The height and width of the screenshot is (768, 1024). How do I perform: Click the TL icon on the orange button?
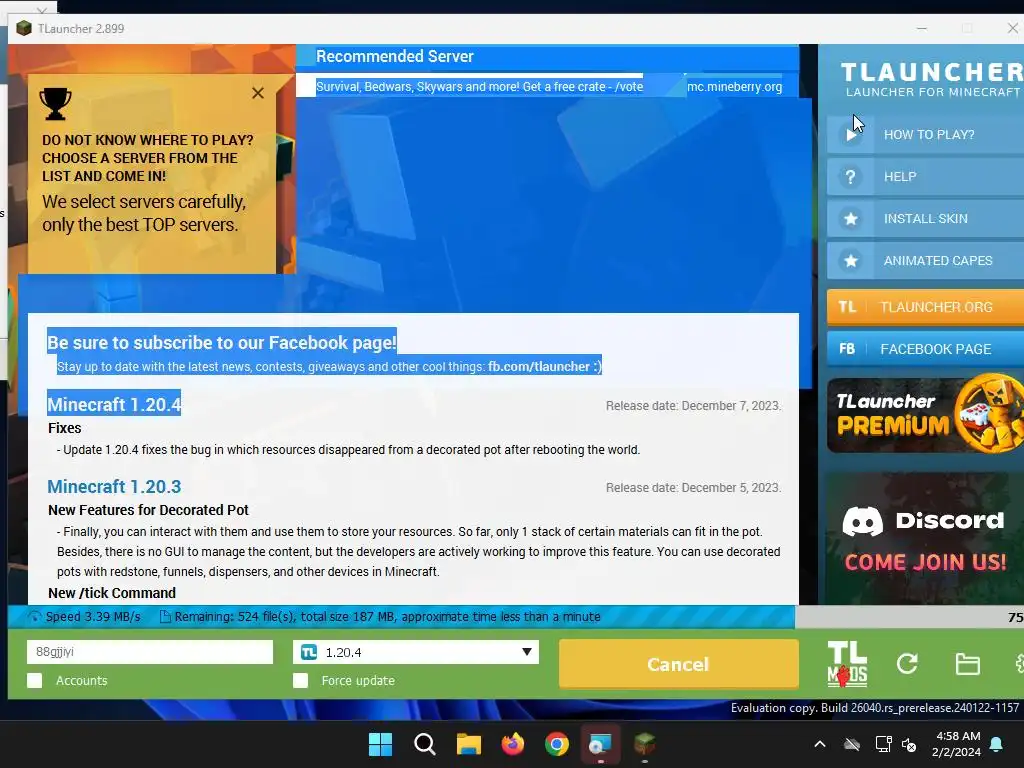[x=848, y=307]
